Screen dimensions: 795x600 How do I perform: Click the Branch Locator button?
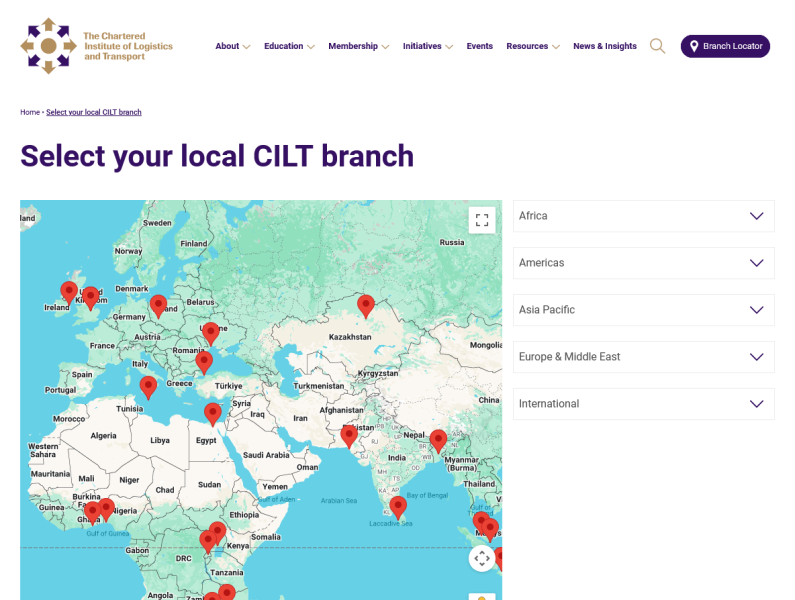pos(725,46)
